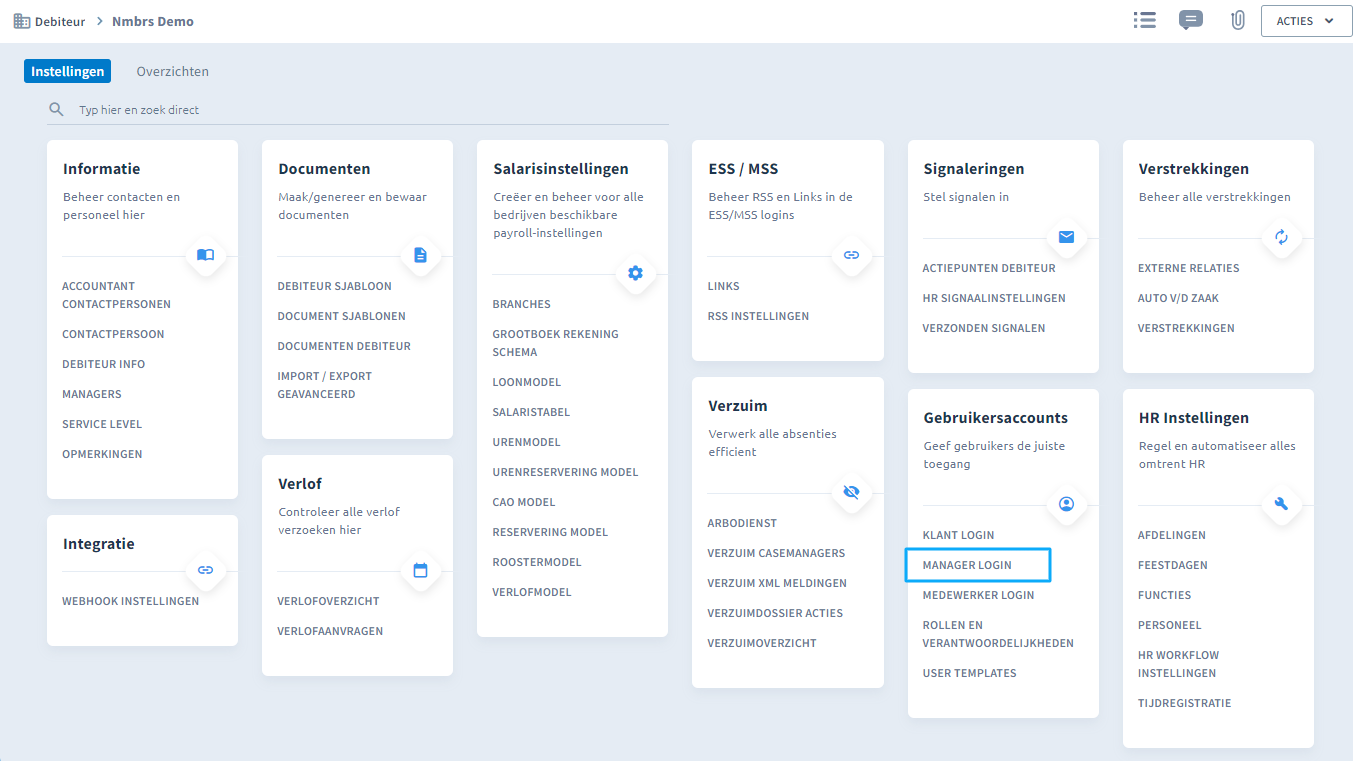The height and width of the screenshot is (761, 1353).
Task: Switch to the Overzichten tab
Action: [x=173, y=71]
